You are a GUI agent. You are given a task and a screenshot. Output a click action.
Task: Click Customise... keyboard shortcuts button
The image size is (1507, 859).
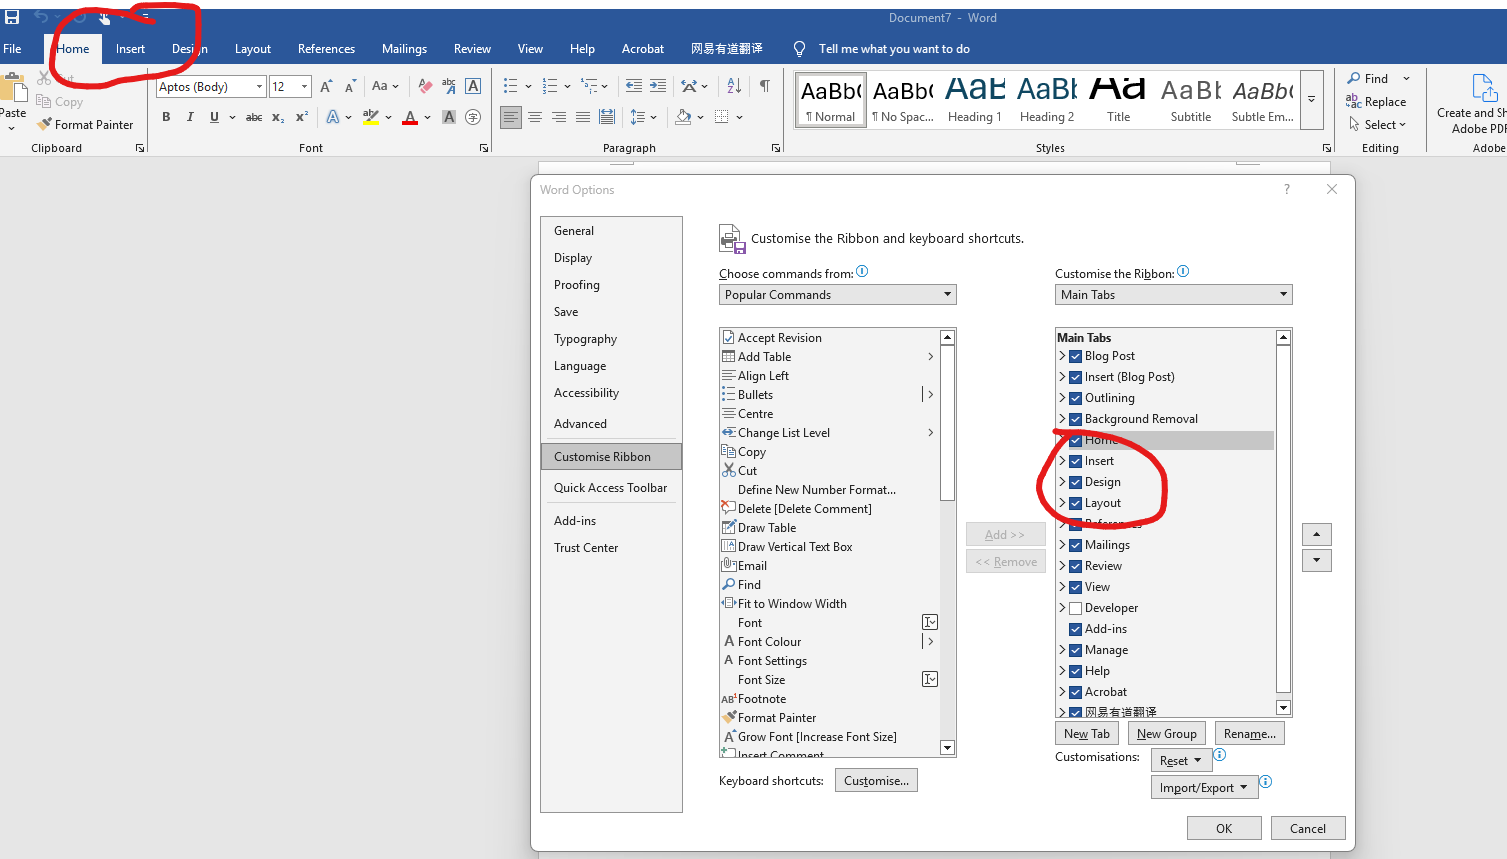pos(876,781)
